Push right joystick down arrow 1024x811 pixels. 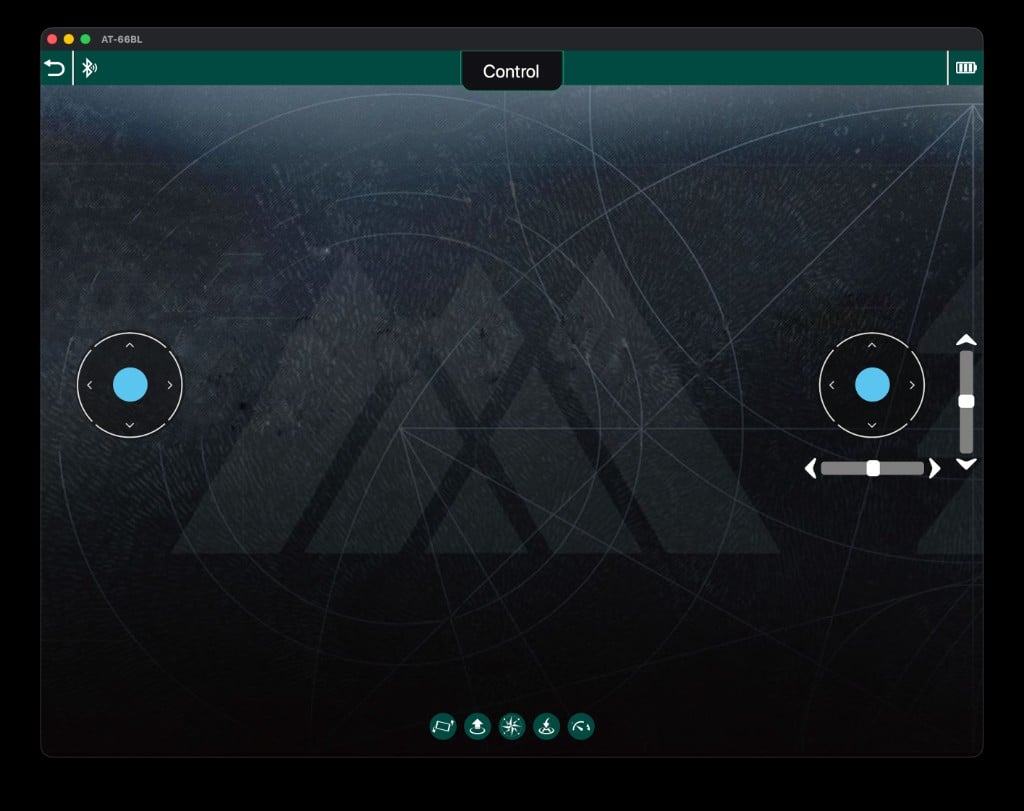coord(872,425)
